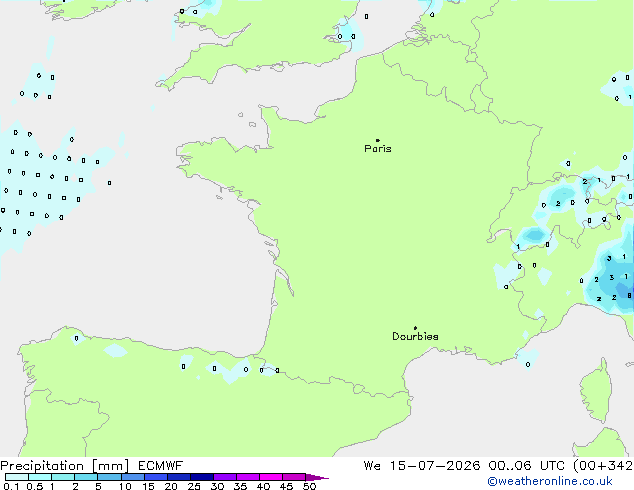This screenshot has height=490, width=634.
Task: Click the forecast date 15-07-2026 text
Action: point(435,466)
